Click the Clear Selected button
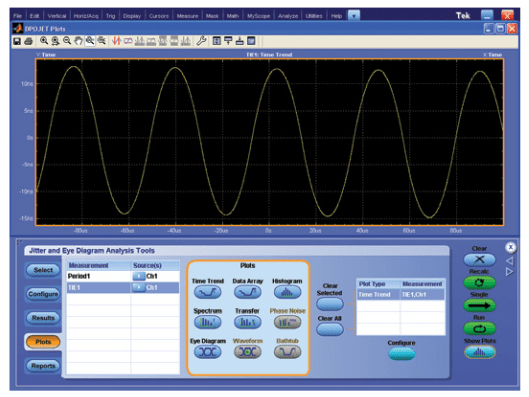529x397 pixels. point(330,304)
